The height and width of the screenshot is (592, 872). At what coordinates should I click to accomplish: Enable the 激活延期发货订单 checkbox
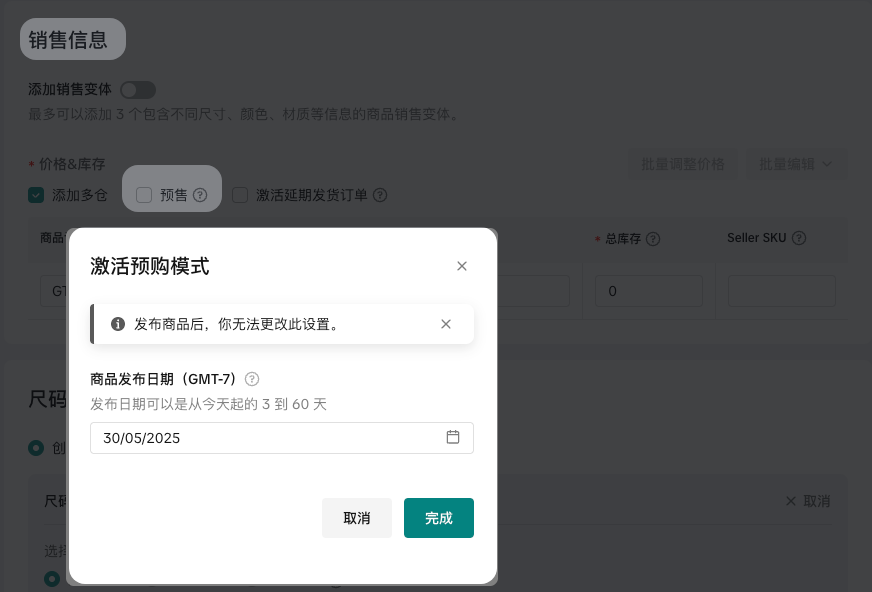[x=240, y=196]
